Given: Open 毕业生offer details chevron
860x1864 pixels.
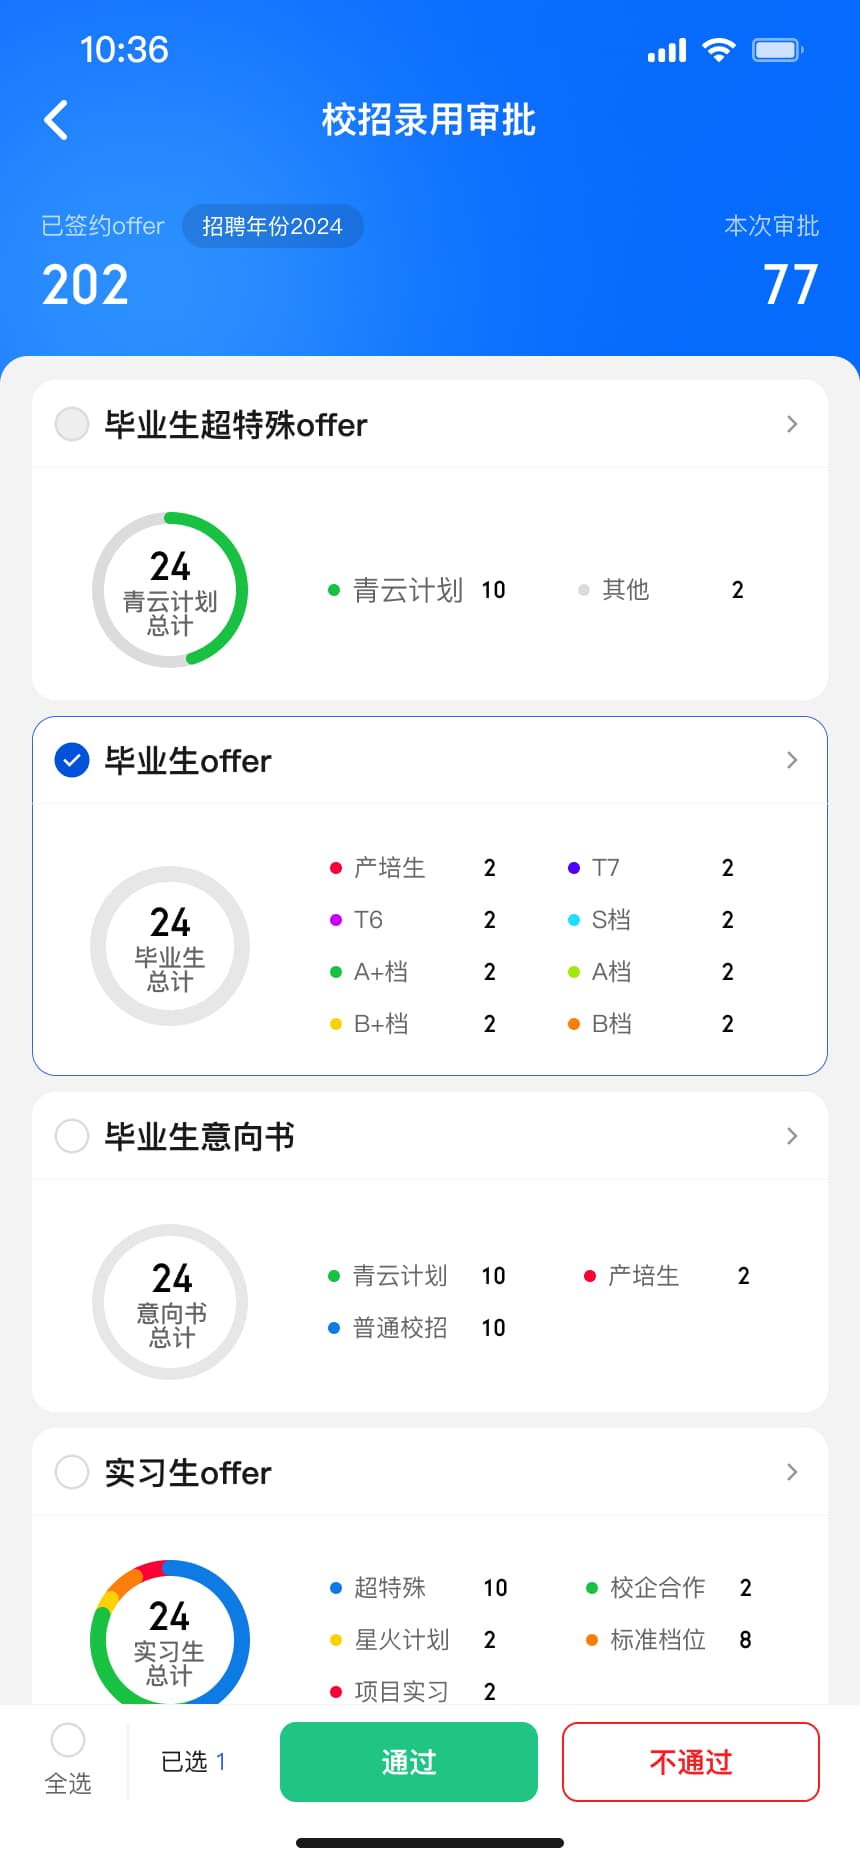Looking at the screenshot, I should pos(792,760).
